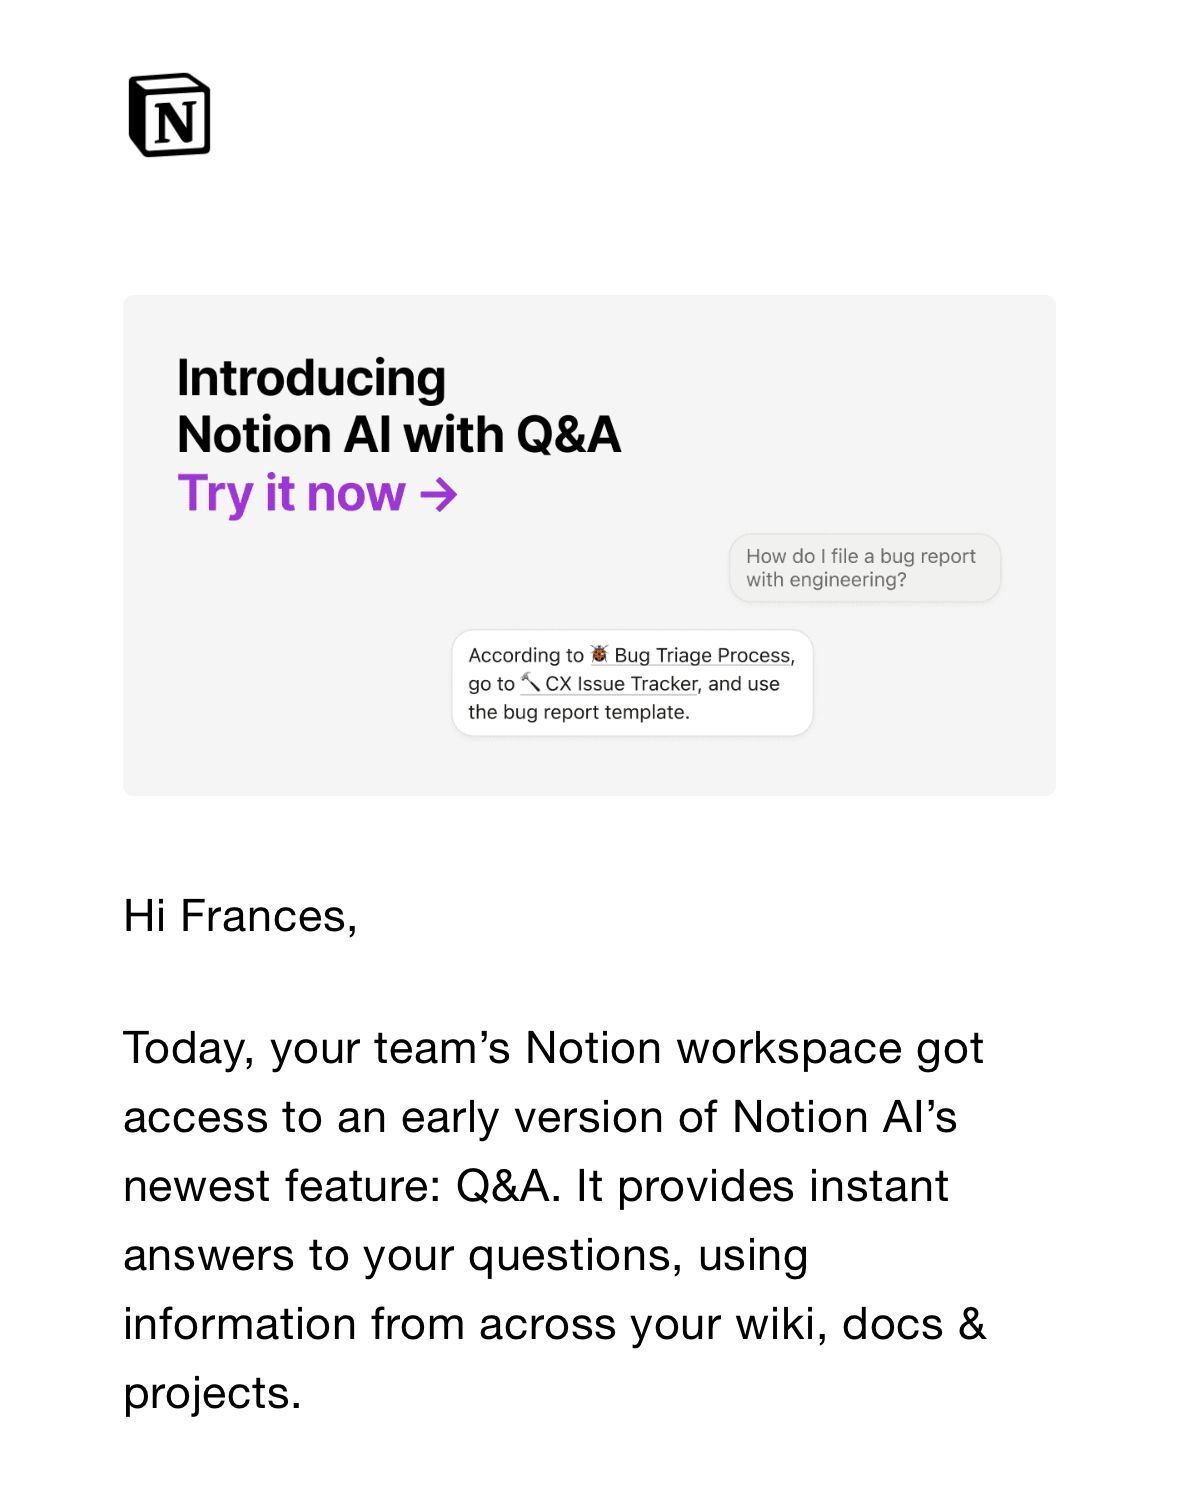Screen dimensions: 1179x1487
Task: Click the purple arrow after 'Try it now'
Action: (439, 494)
